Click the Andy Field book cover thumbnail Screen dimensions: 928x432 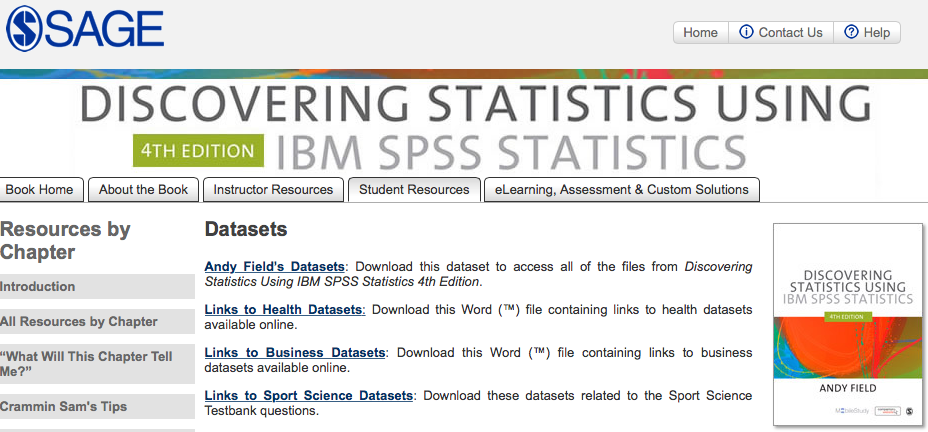848,324
